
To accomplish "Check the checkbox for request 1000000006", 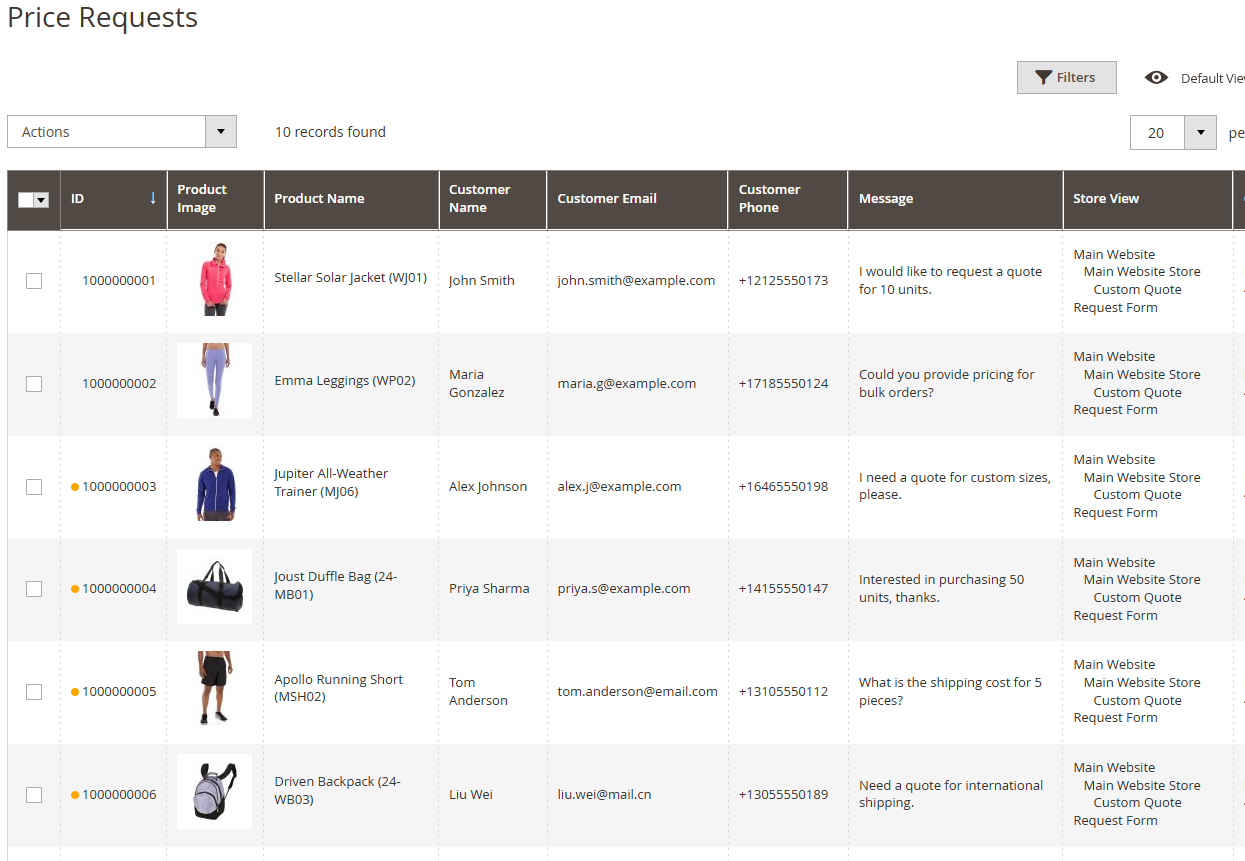I will pos(33,794).
